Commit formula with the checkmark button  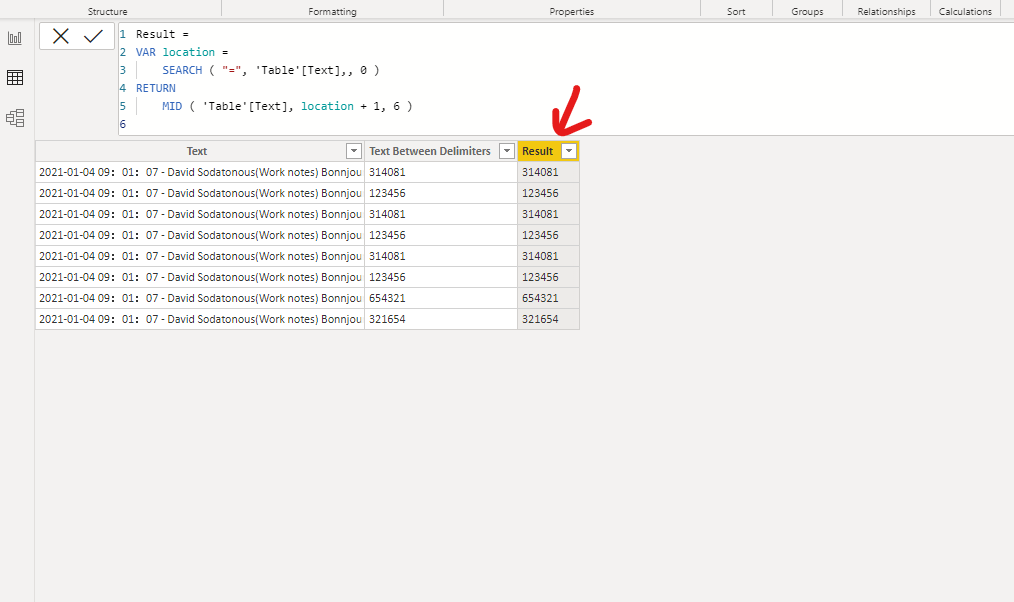pyautogui.click(x=93, y=36)
